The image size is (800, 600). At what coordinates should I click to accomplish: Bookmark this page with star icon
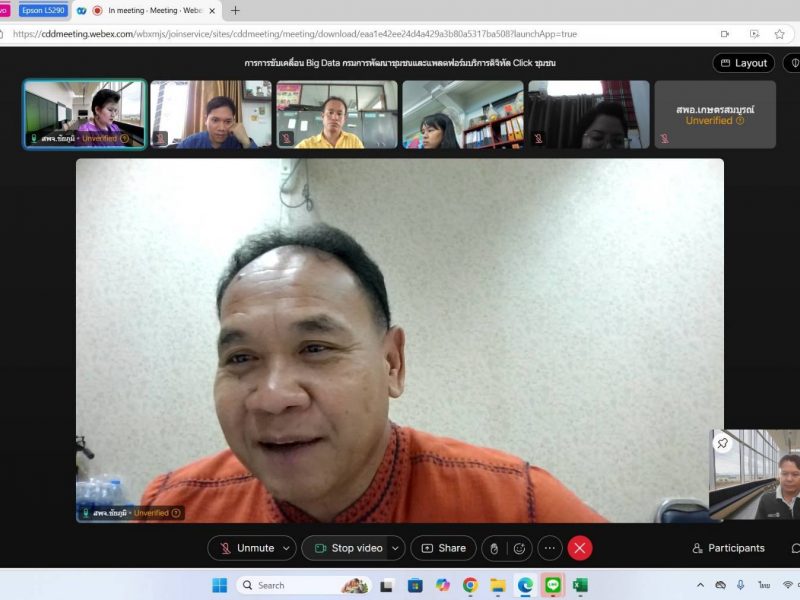pyautogui.click(x=779, y=34)
